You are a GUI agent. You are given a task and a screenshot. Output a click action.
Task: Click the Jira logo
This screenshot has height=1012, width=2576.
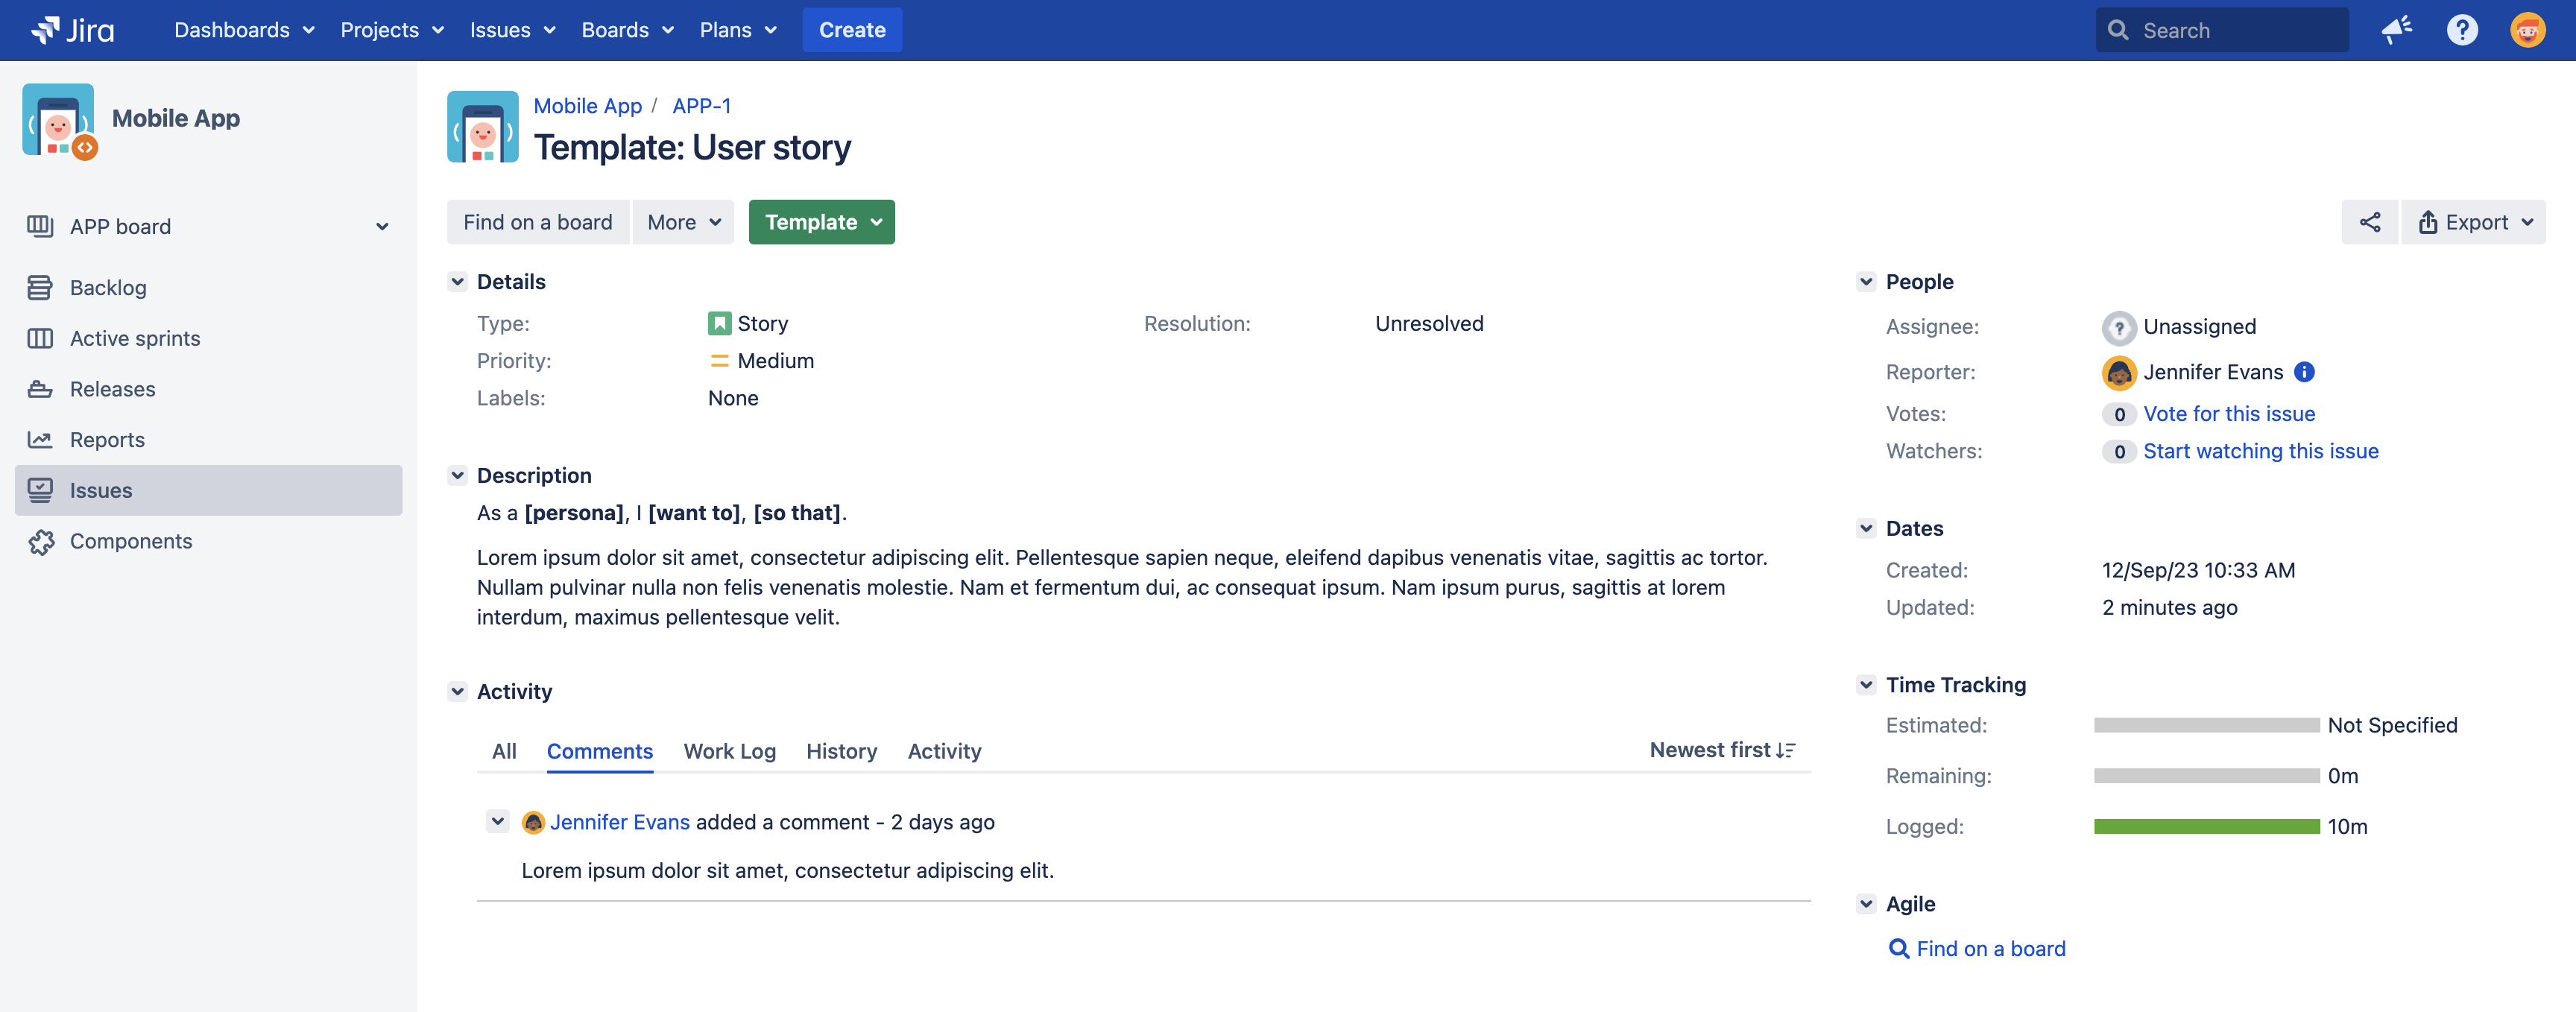point(74,30)
